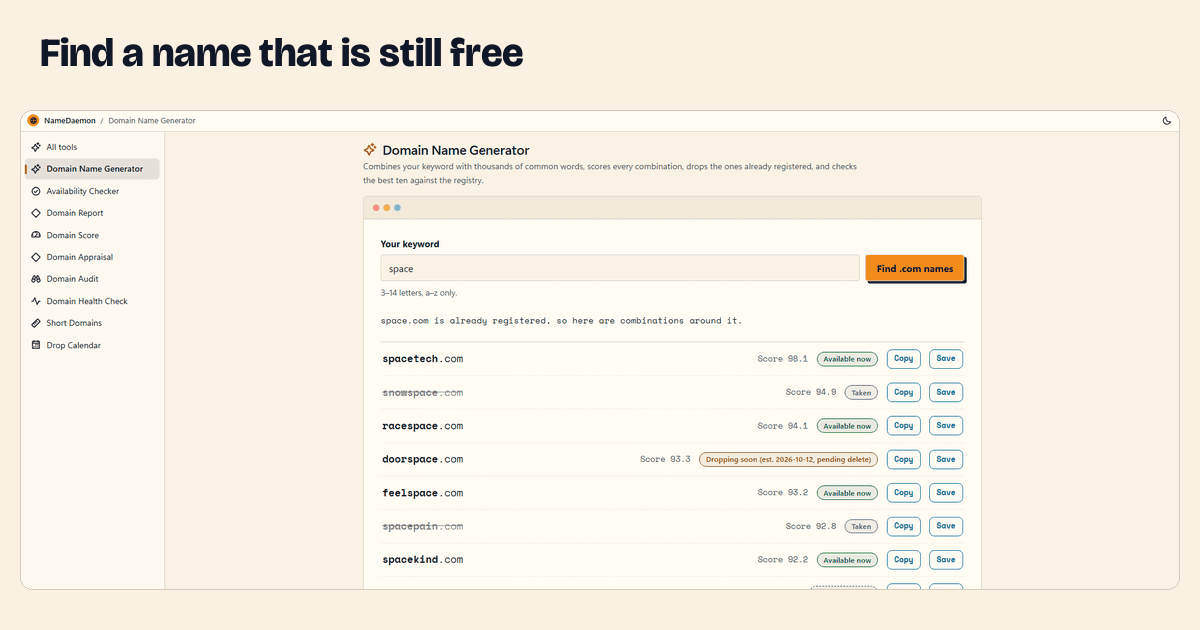Viewport: 1200px width, 630px height.
Task: Save spacekind.com to list
Action: pyautogui.click(x=946, y=560)
